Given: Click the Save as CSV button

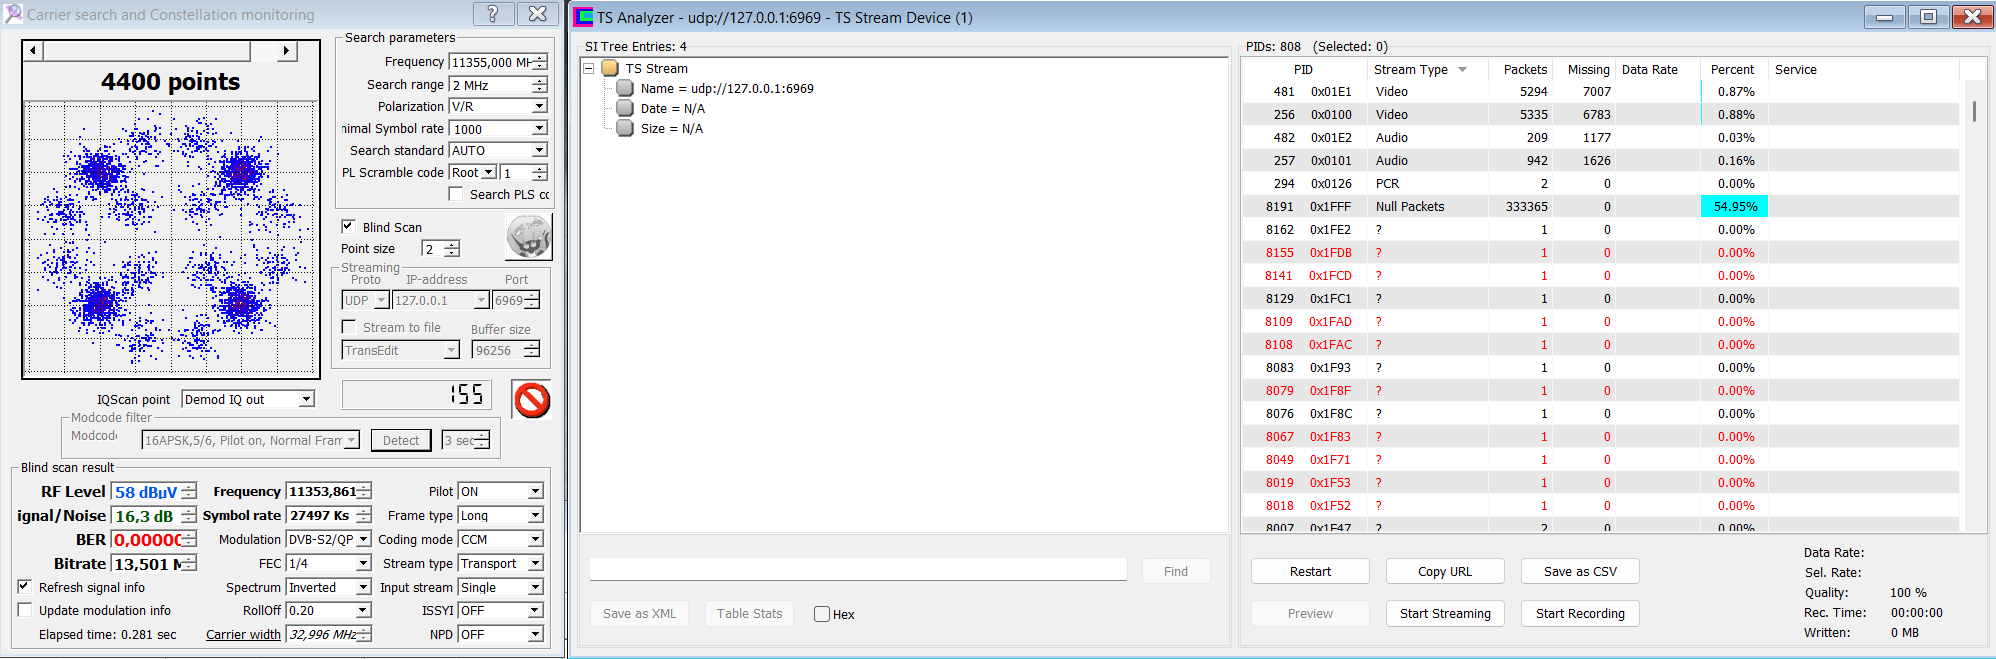Looking at the screenshot, I should pos(1580,571).
